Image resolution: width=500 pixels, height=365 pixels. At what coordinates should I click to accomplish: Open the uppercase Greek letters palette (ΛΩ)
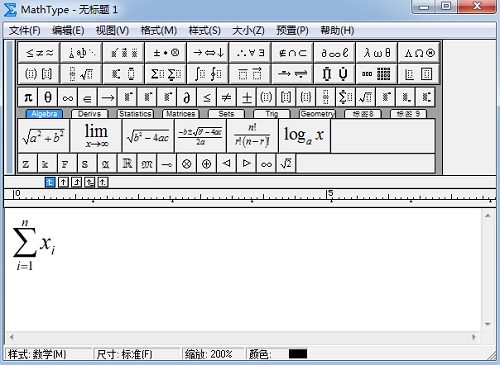pos(419,53)
